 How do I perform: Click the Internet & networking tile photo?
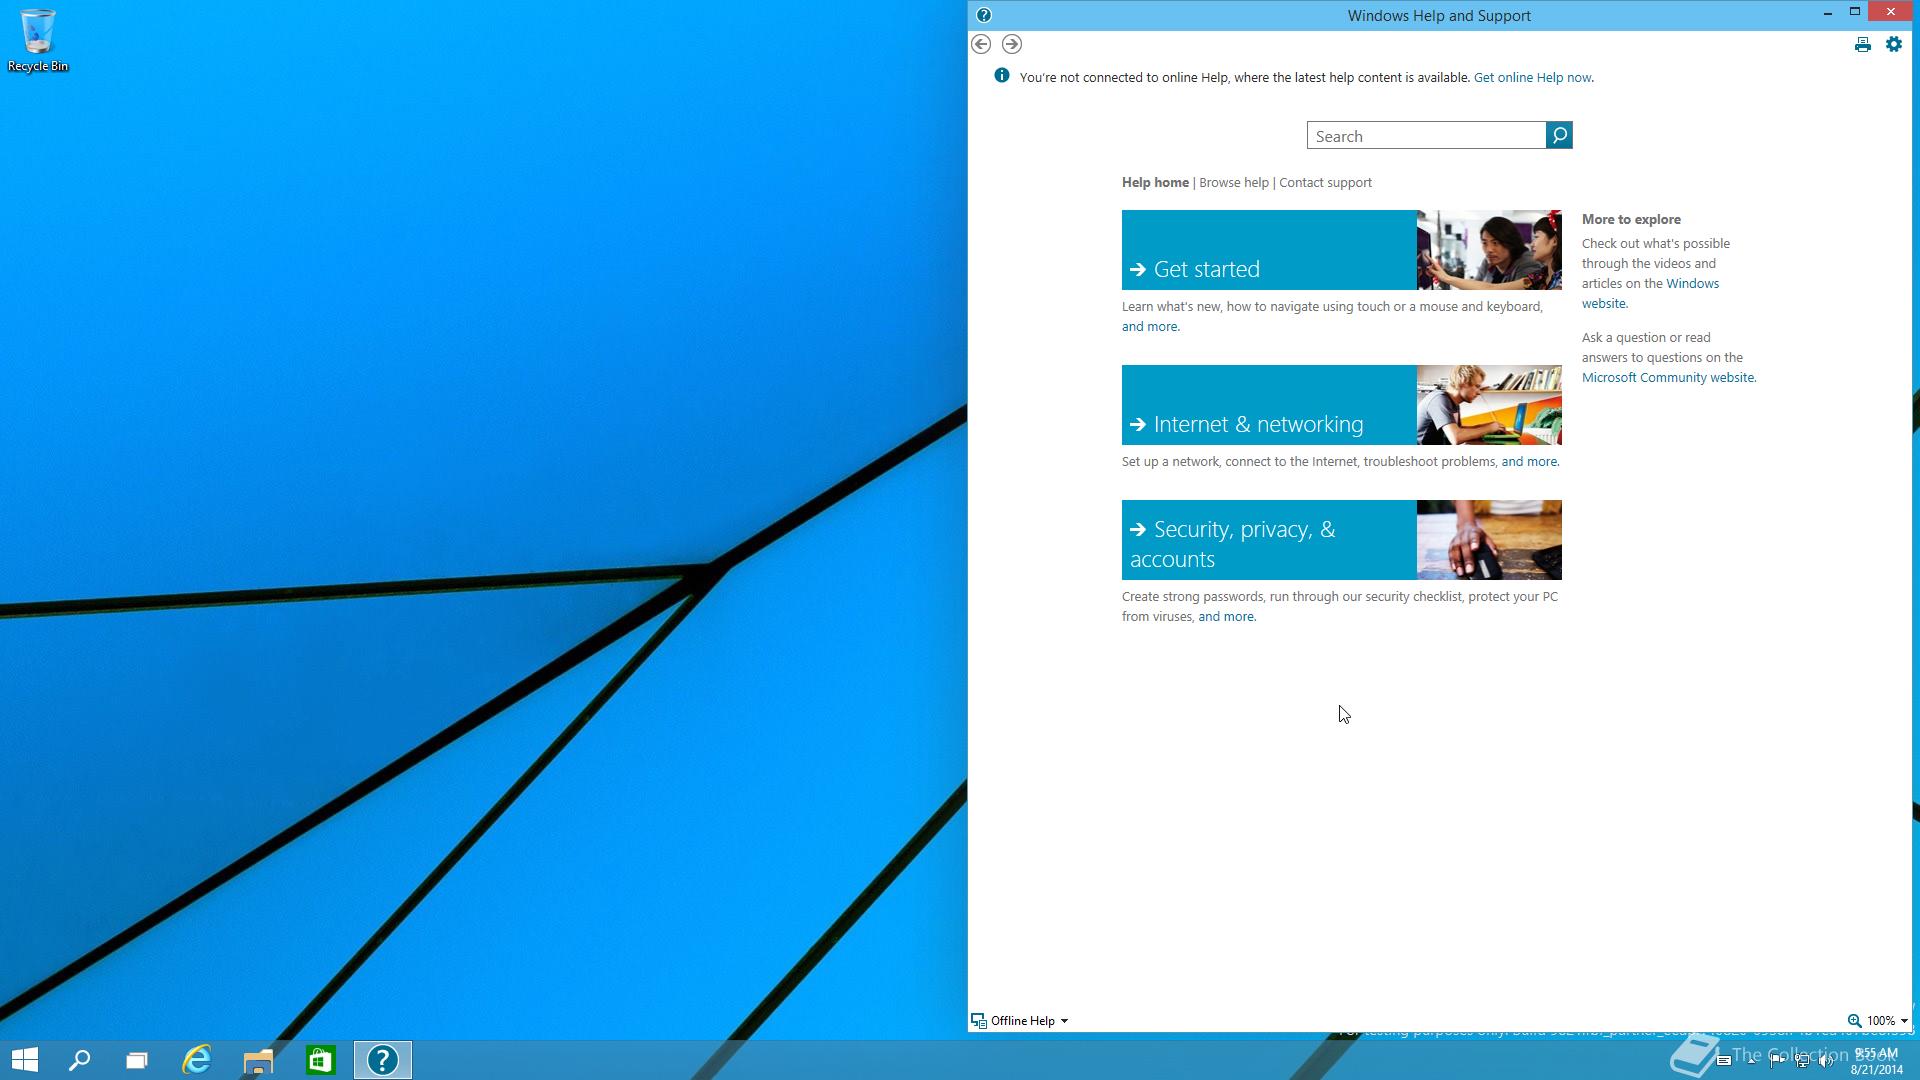point(1489,405)
